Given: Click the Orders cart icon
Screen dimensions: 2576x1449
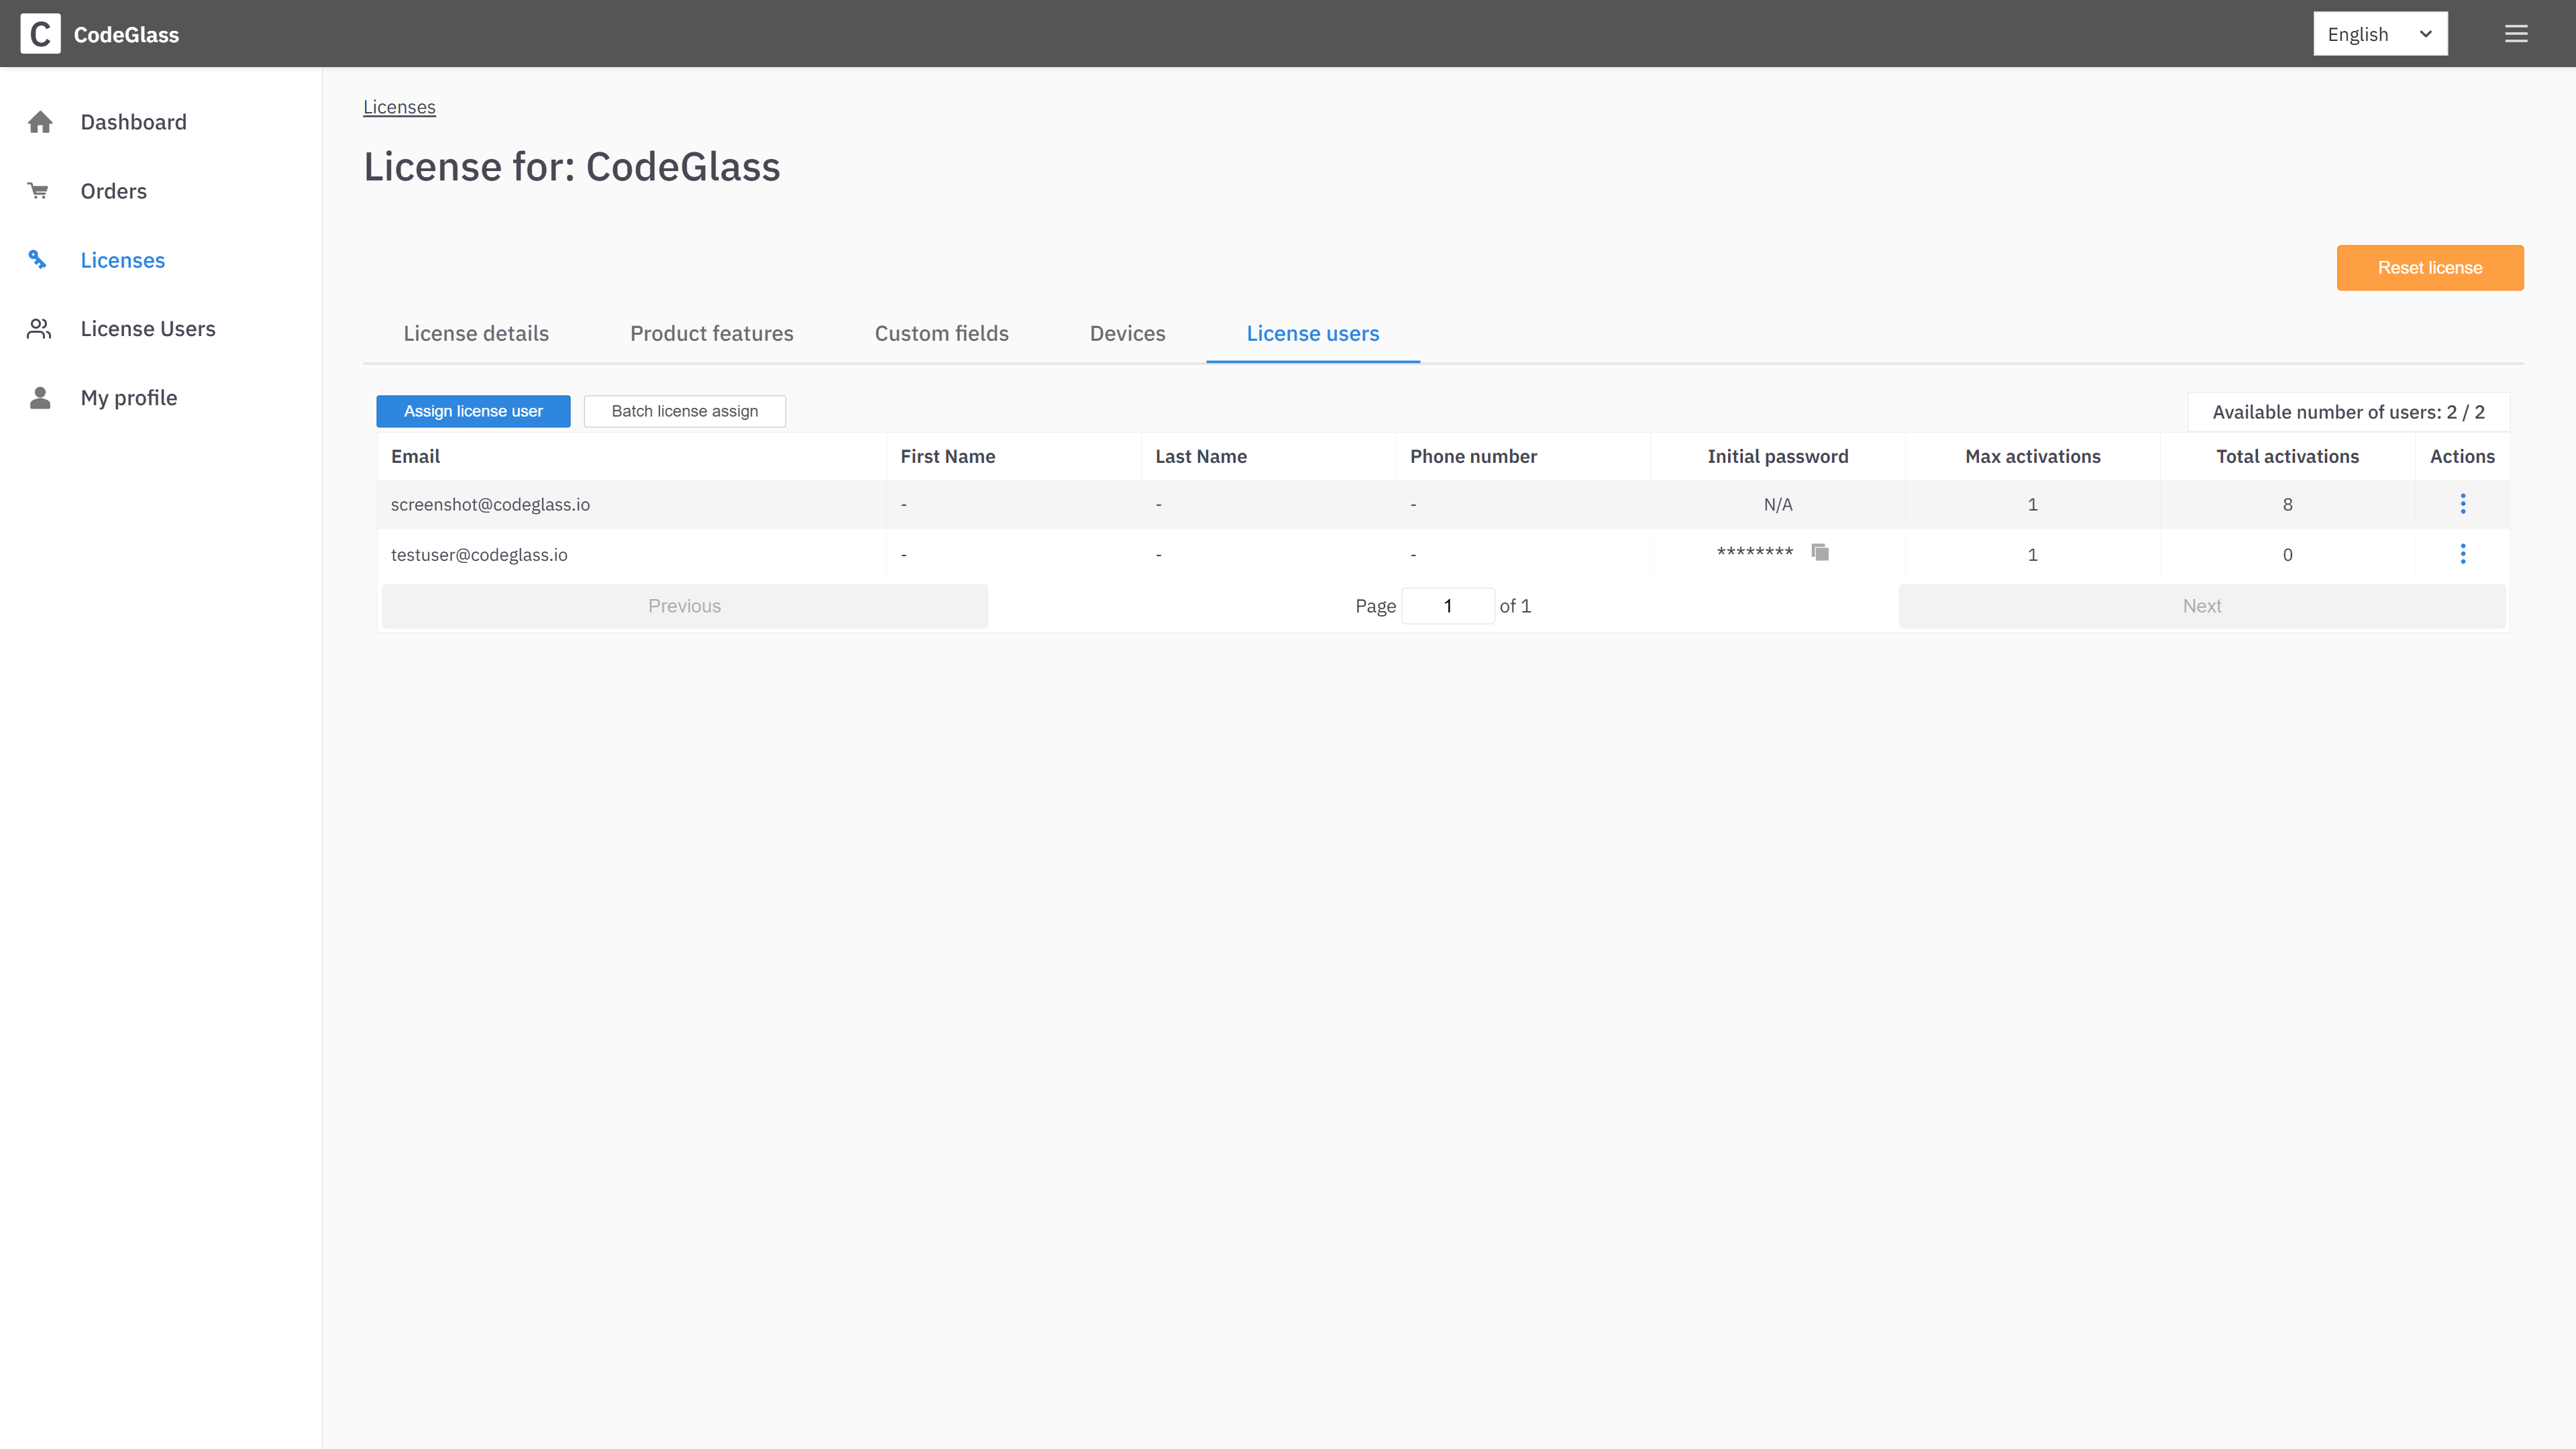Looking at the screenshot, I should tap(38, 191).
